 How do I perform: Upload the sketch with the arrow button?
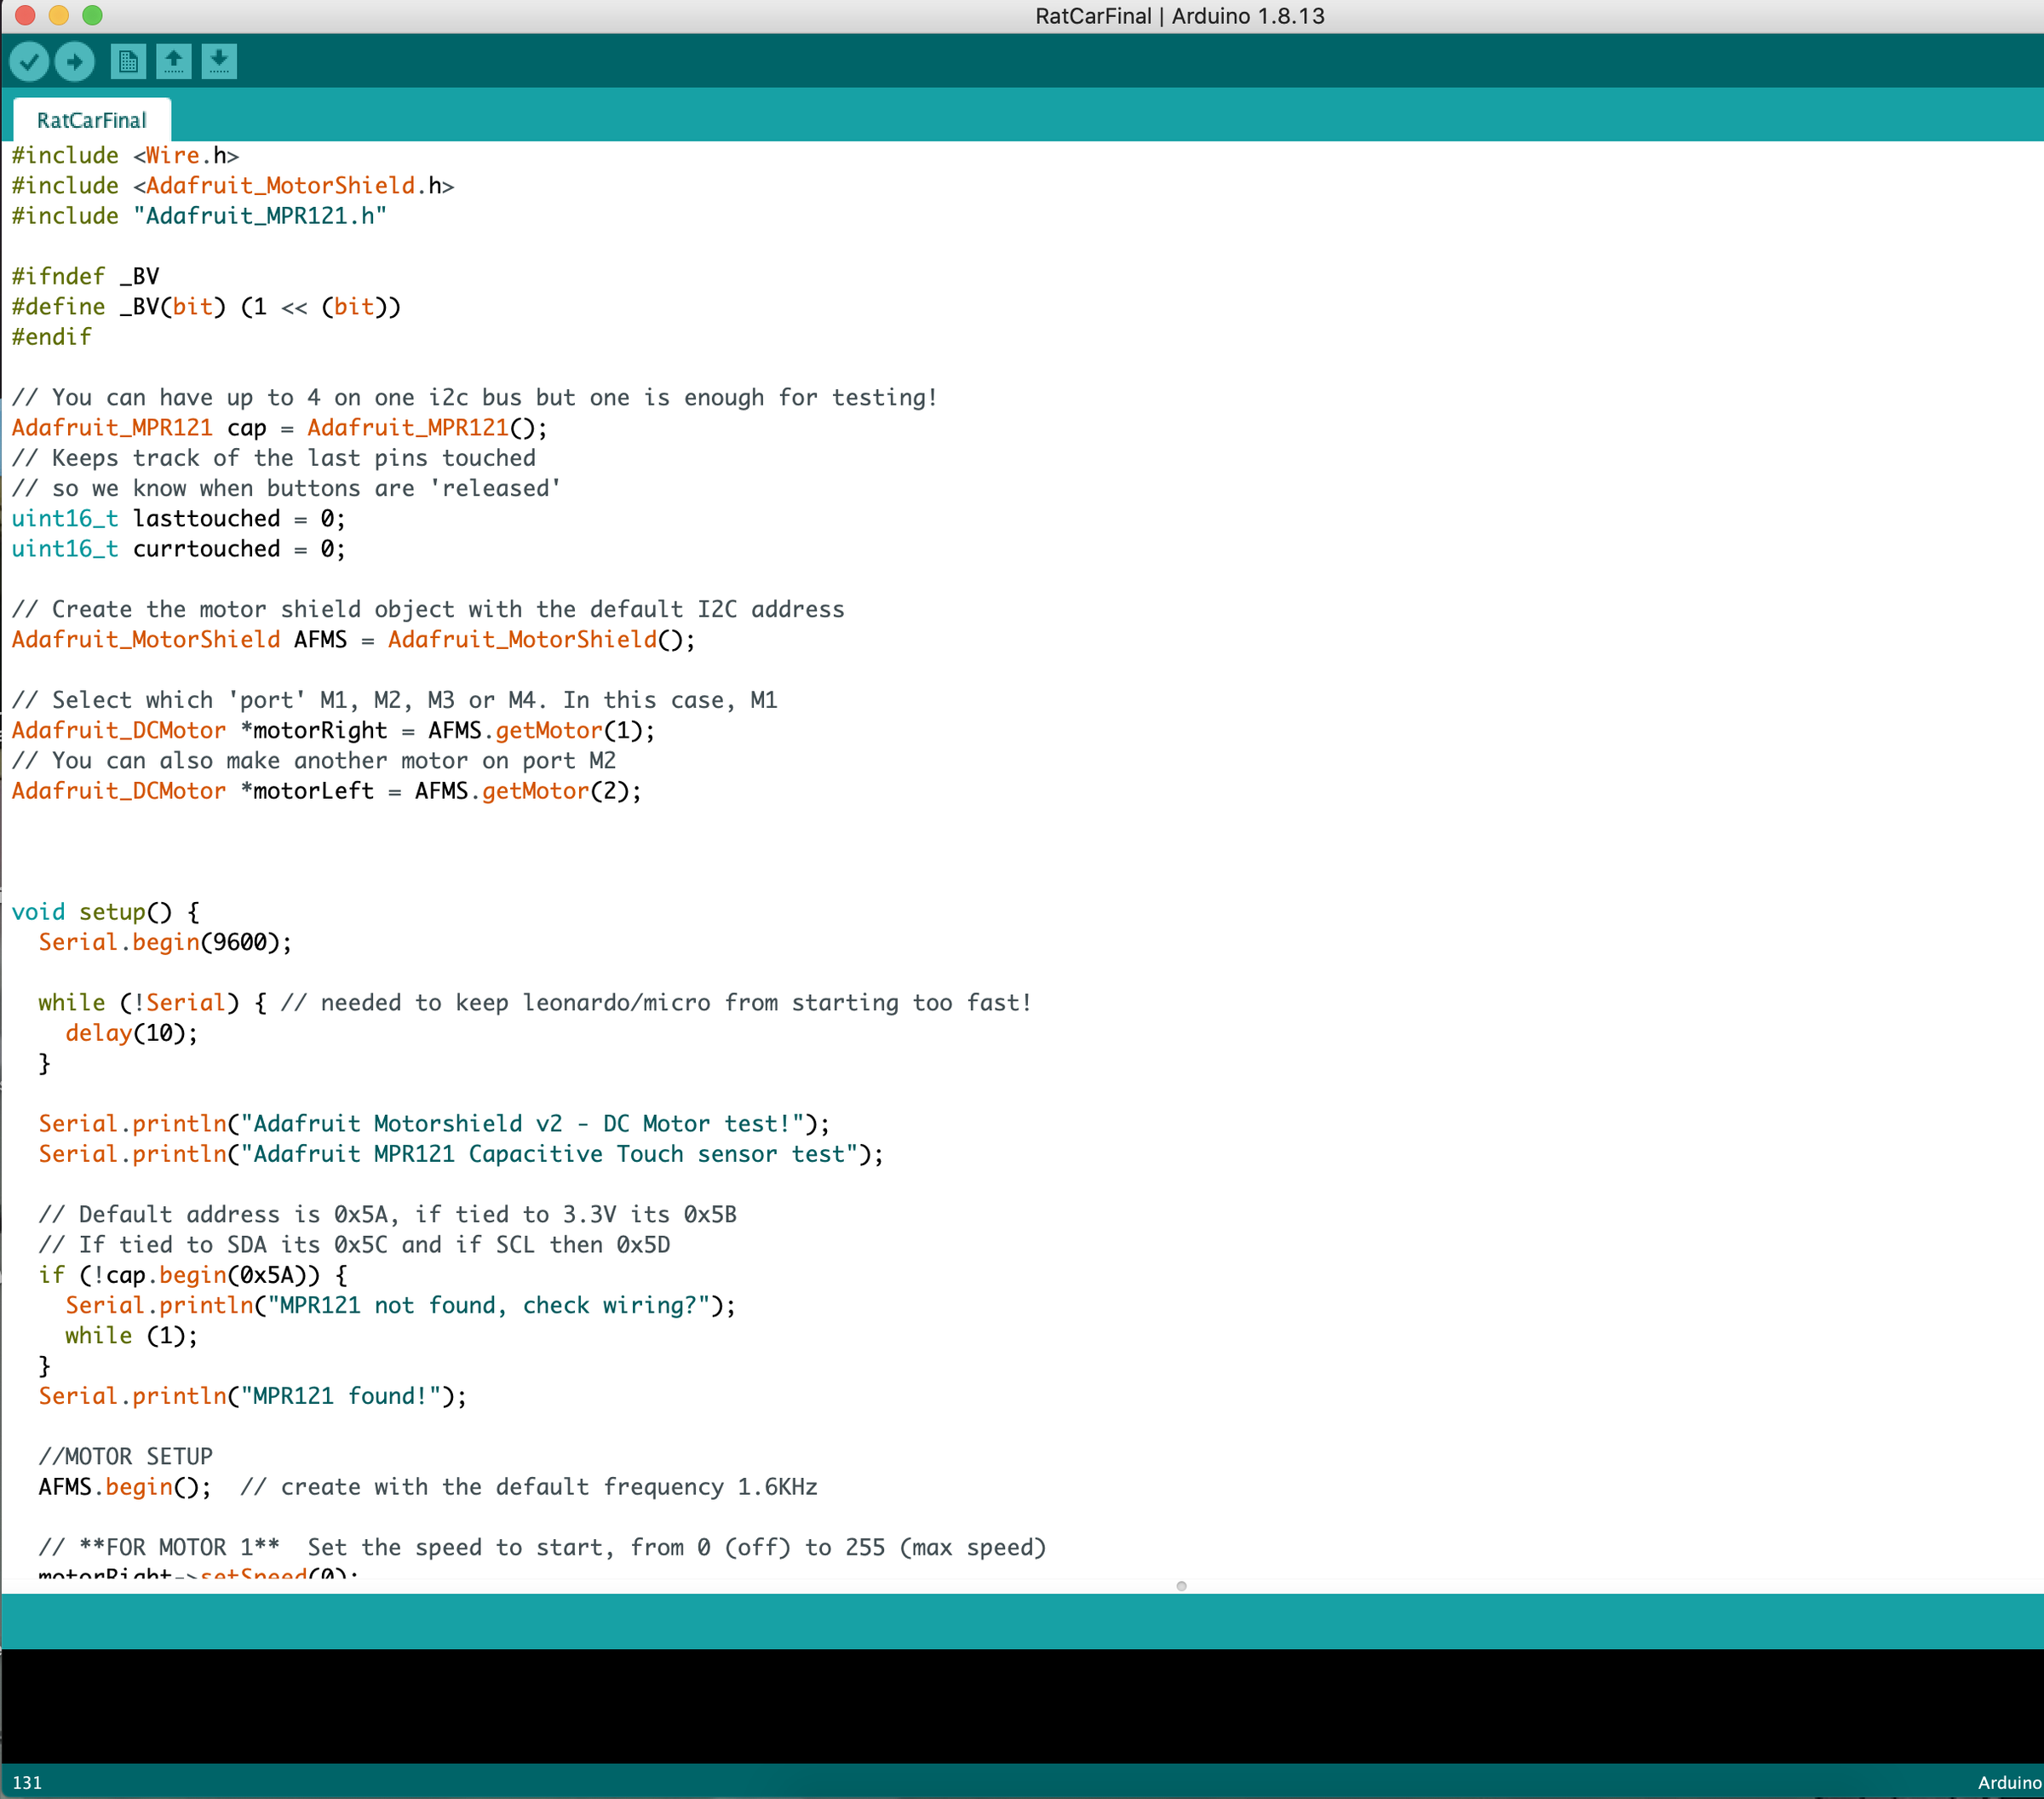point(75,62)
